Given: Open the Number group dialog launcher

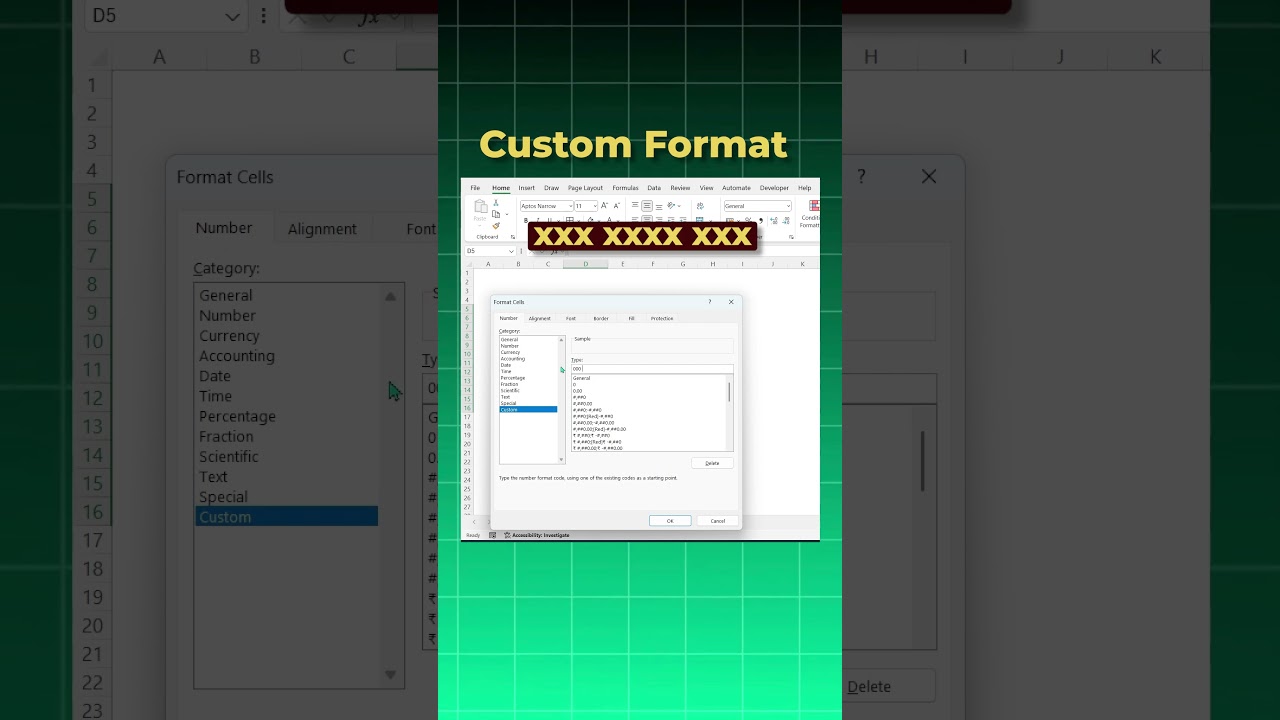Looking at the screenshot, I should pos(791,237).
